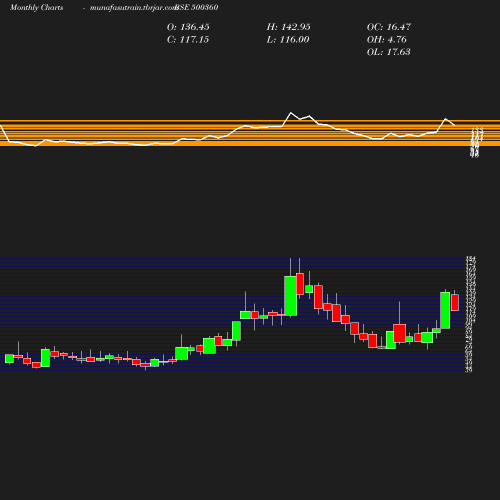Select the open value "O: 136.45"
Image resolution: width=500 pixels, height=500 pixels.
pyautogui.click(x=188, y=27)
